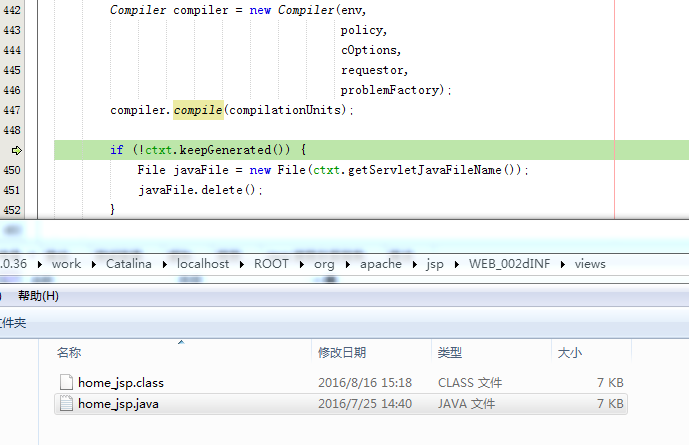Navigate to WEB_002dINF folder in breadcrumb
Image resolution: width=689 pixels, height=445 pixels.
(509, 264)
